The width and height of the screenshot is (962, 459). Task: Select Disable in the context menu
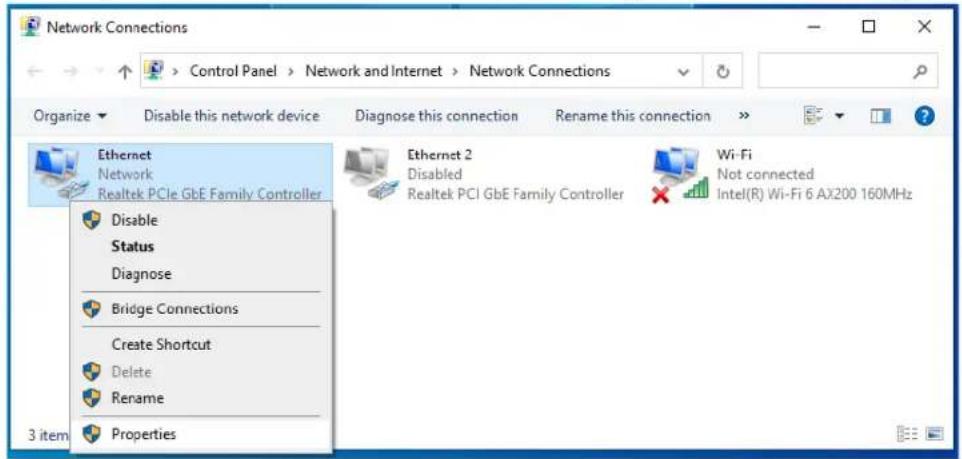point(201,220)
